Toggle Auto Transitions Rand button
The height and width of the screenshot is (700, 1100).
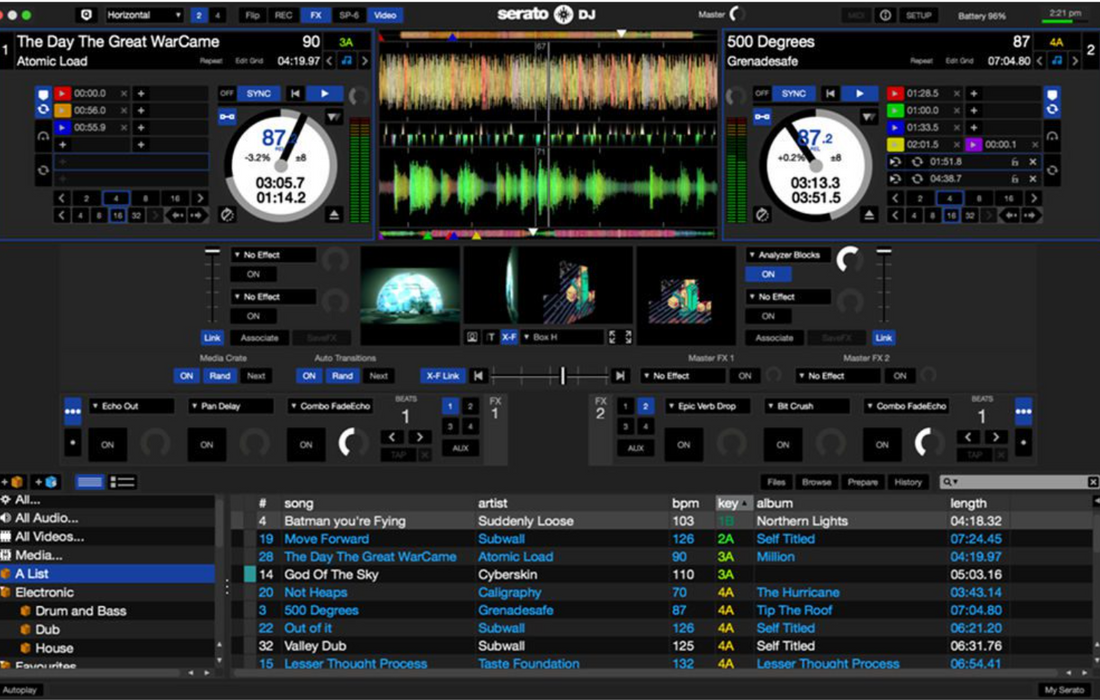(342, 376)
